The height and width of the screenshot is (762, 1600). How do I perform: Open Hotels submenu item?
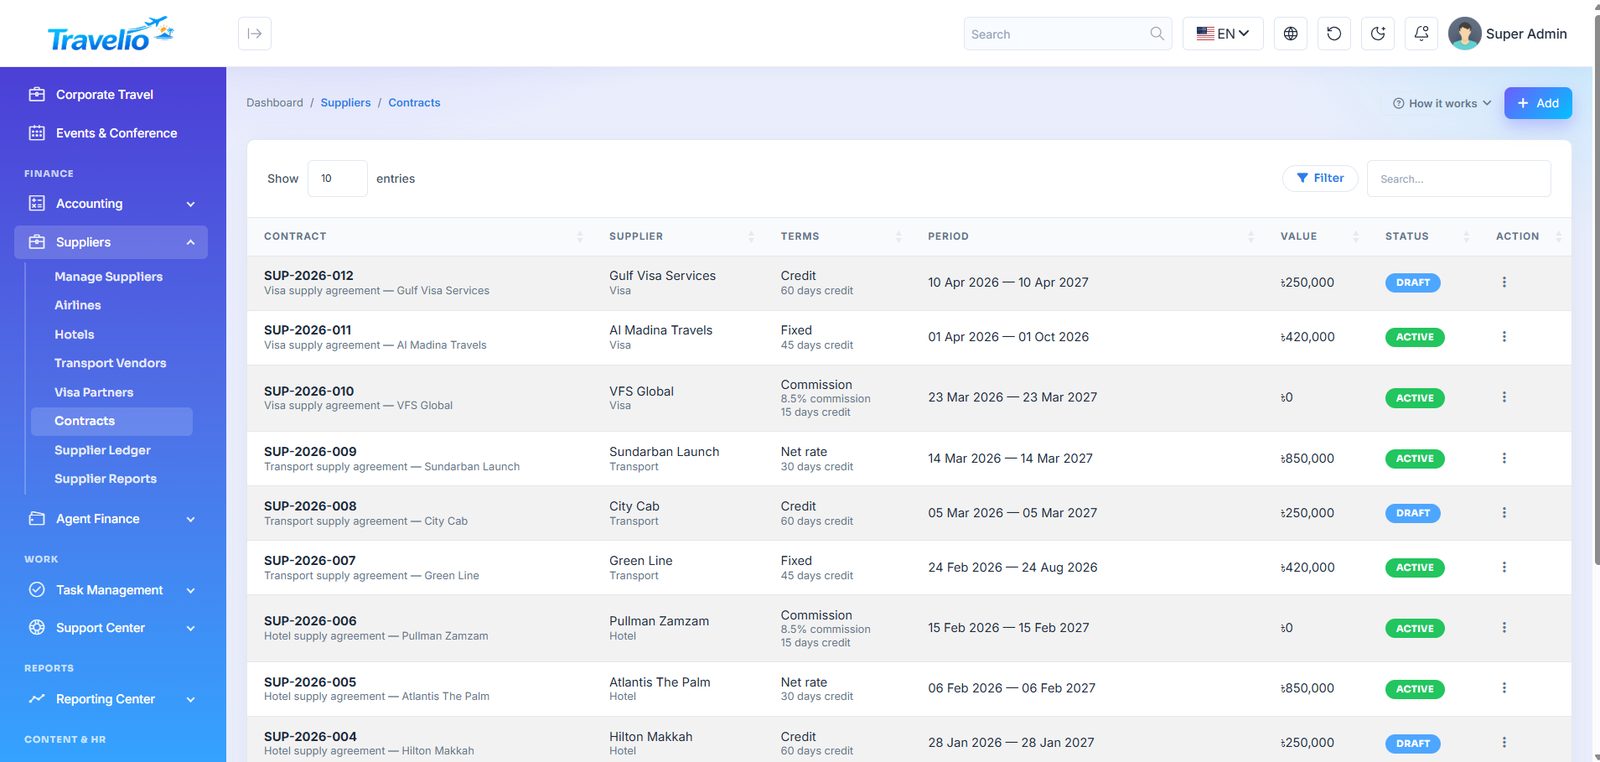point(74,334)
